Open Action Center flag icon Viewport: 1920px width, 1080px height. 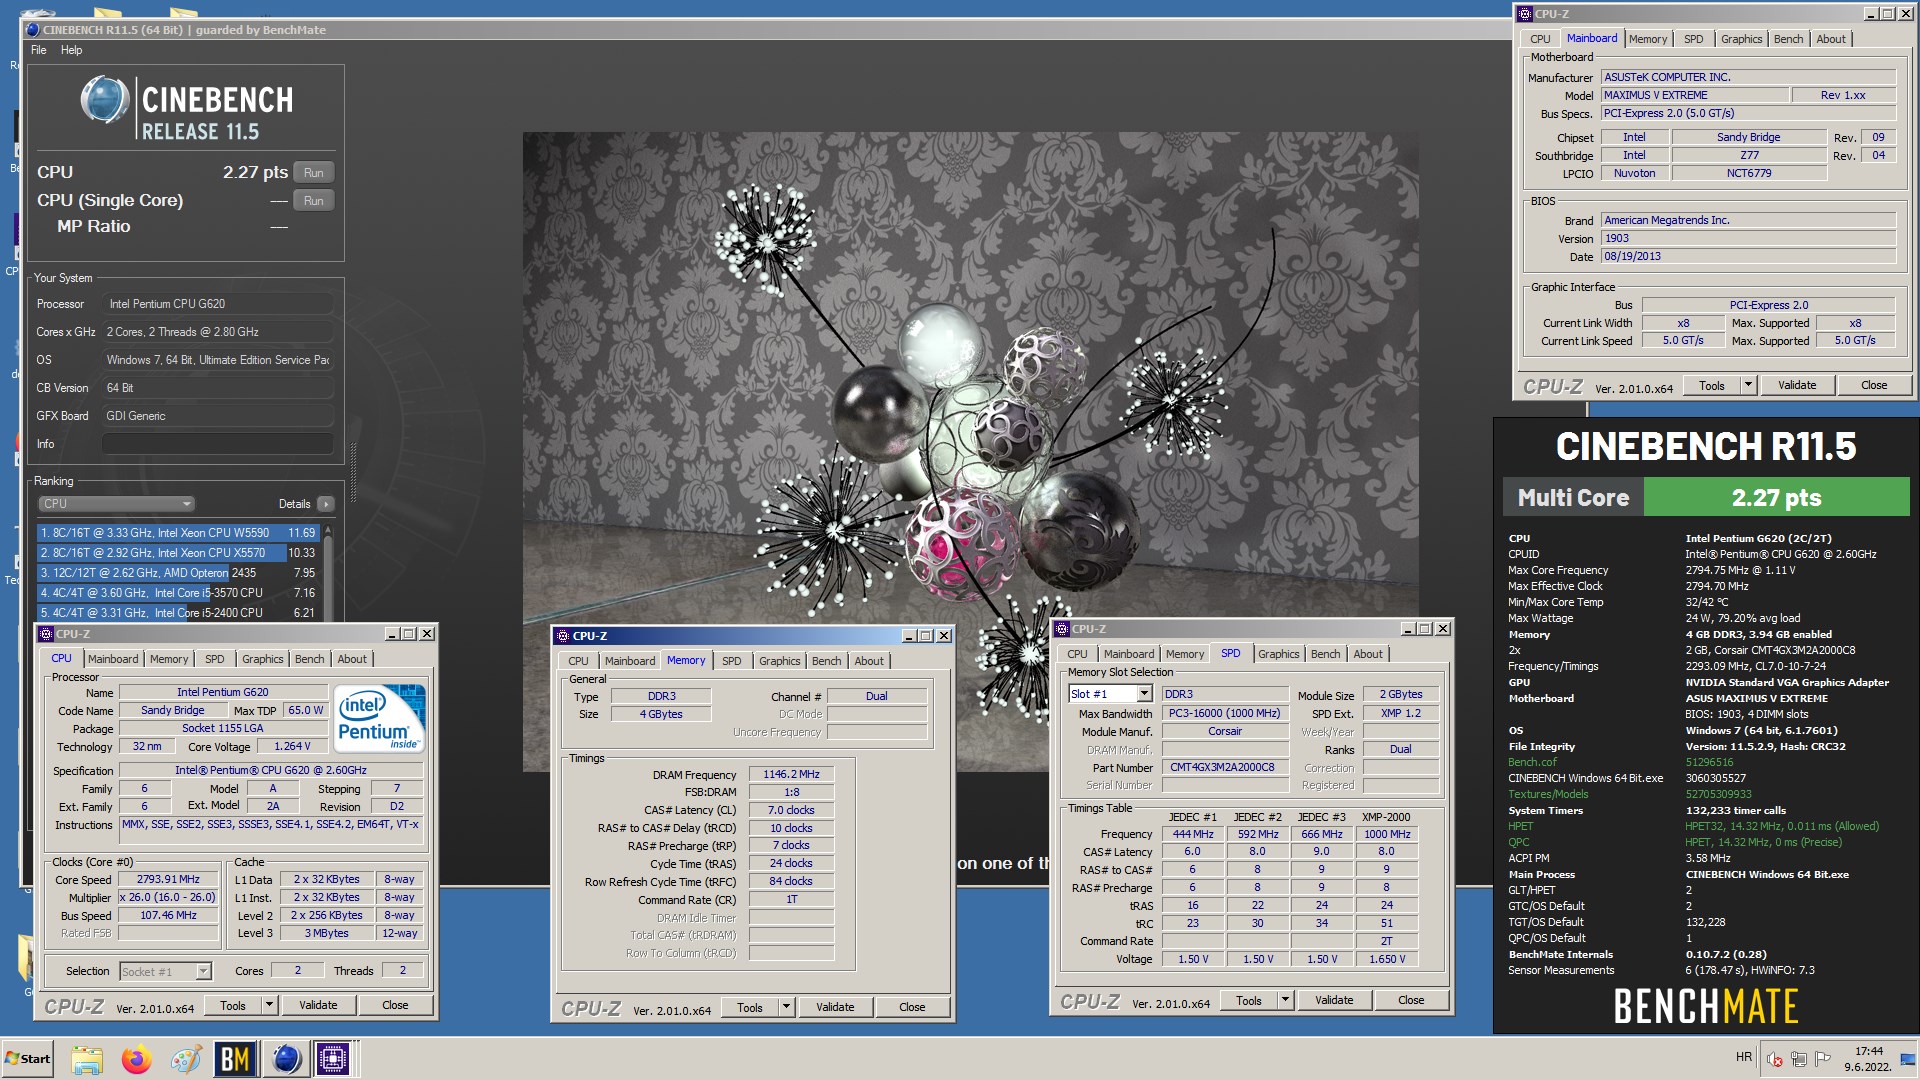point(1822,1059)
